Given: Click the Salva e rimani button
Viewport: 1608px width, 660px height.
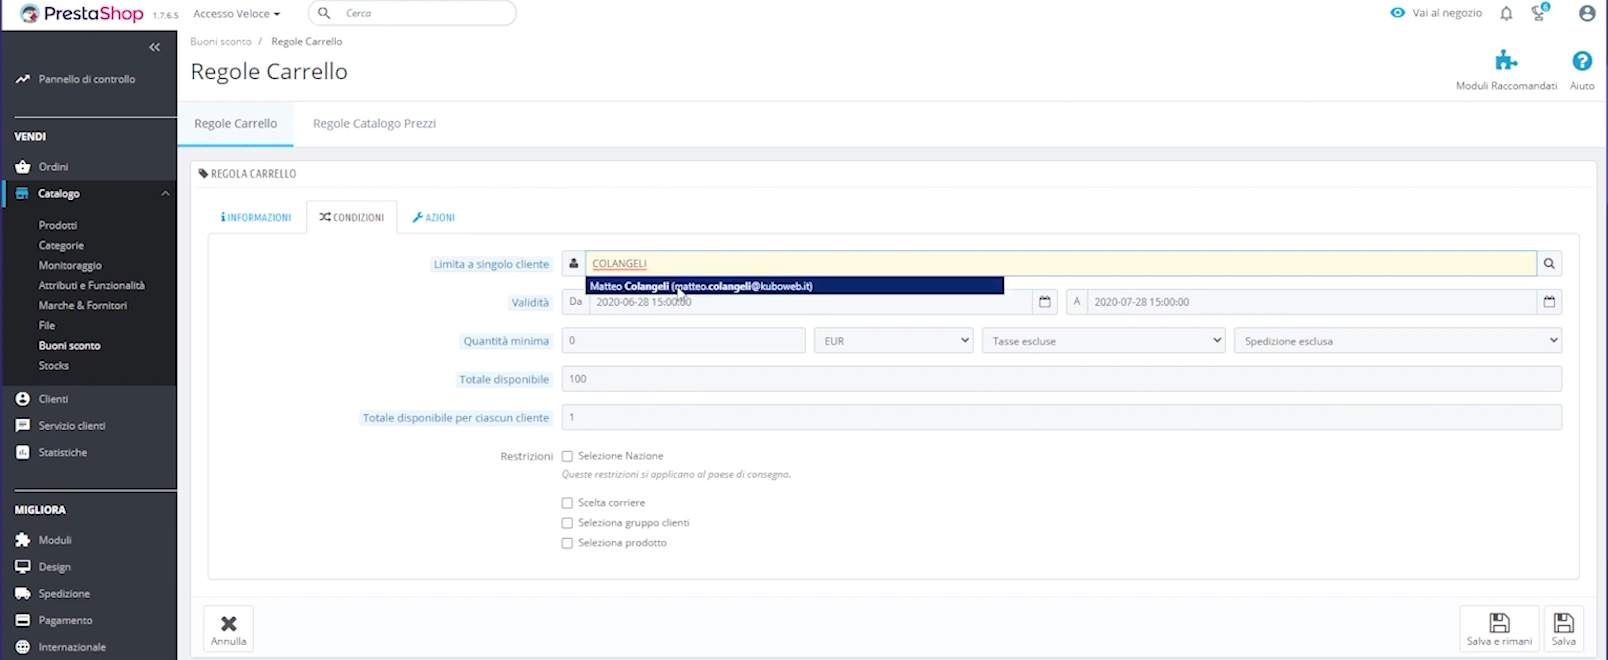Looking at the screenshot, I should point(1498,629).
